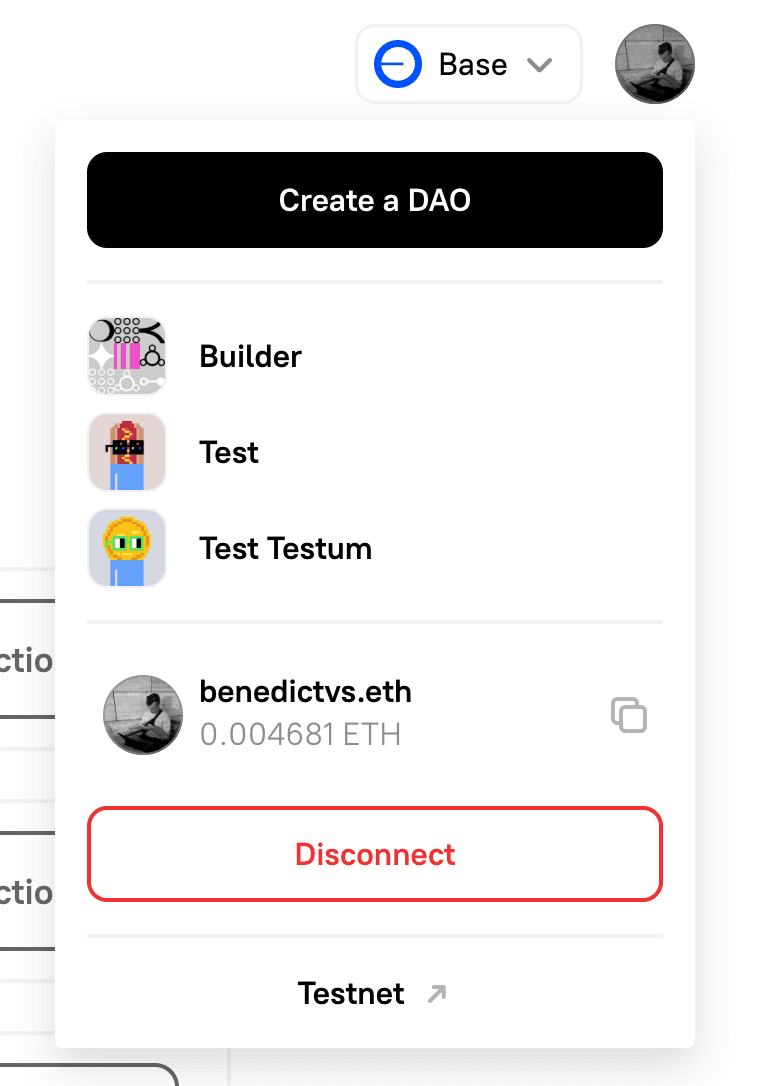Click the external arrow icon beside Testnet
Screen dimensions: 762x1086
[436, 994]
